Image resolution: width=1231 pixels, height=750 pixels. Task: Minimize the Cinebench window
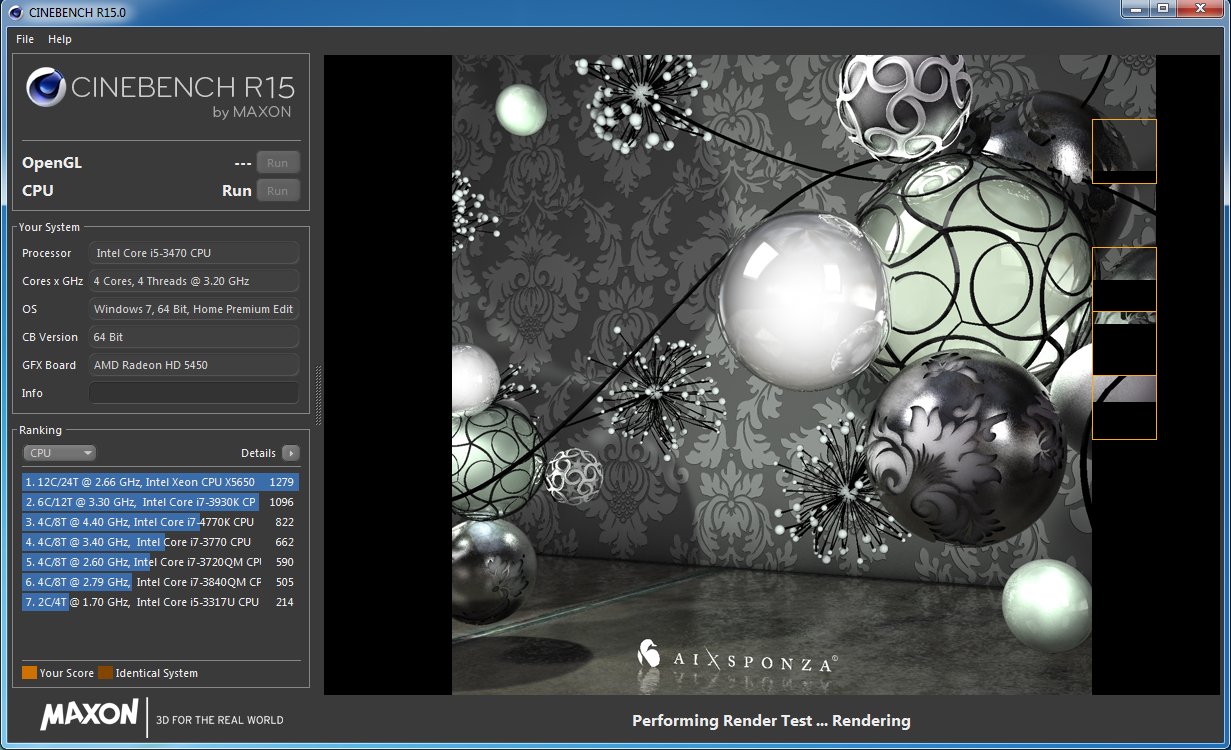1134,9
